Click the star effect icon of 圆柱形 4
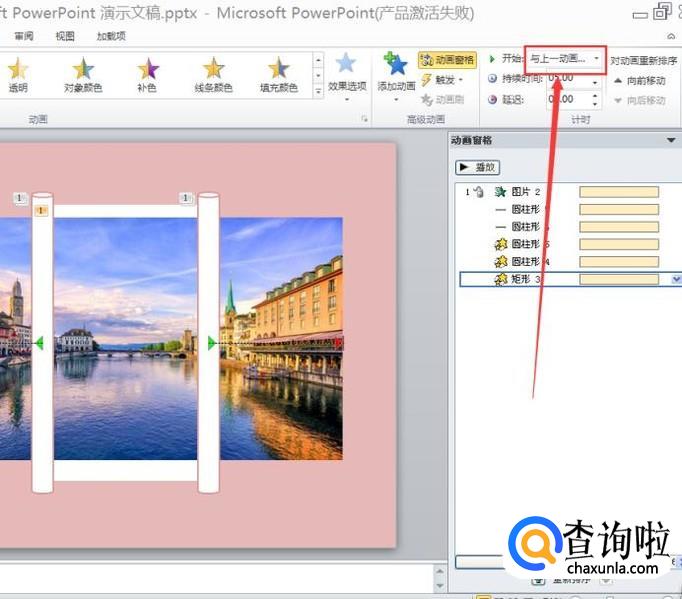 coord(501,261)
